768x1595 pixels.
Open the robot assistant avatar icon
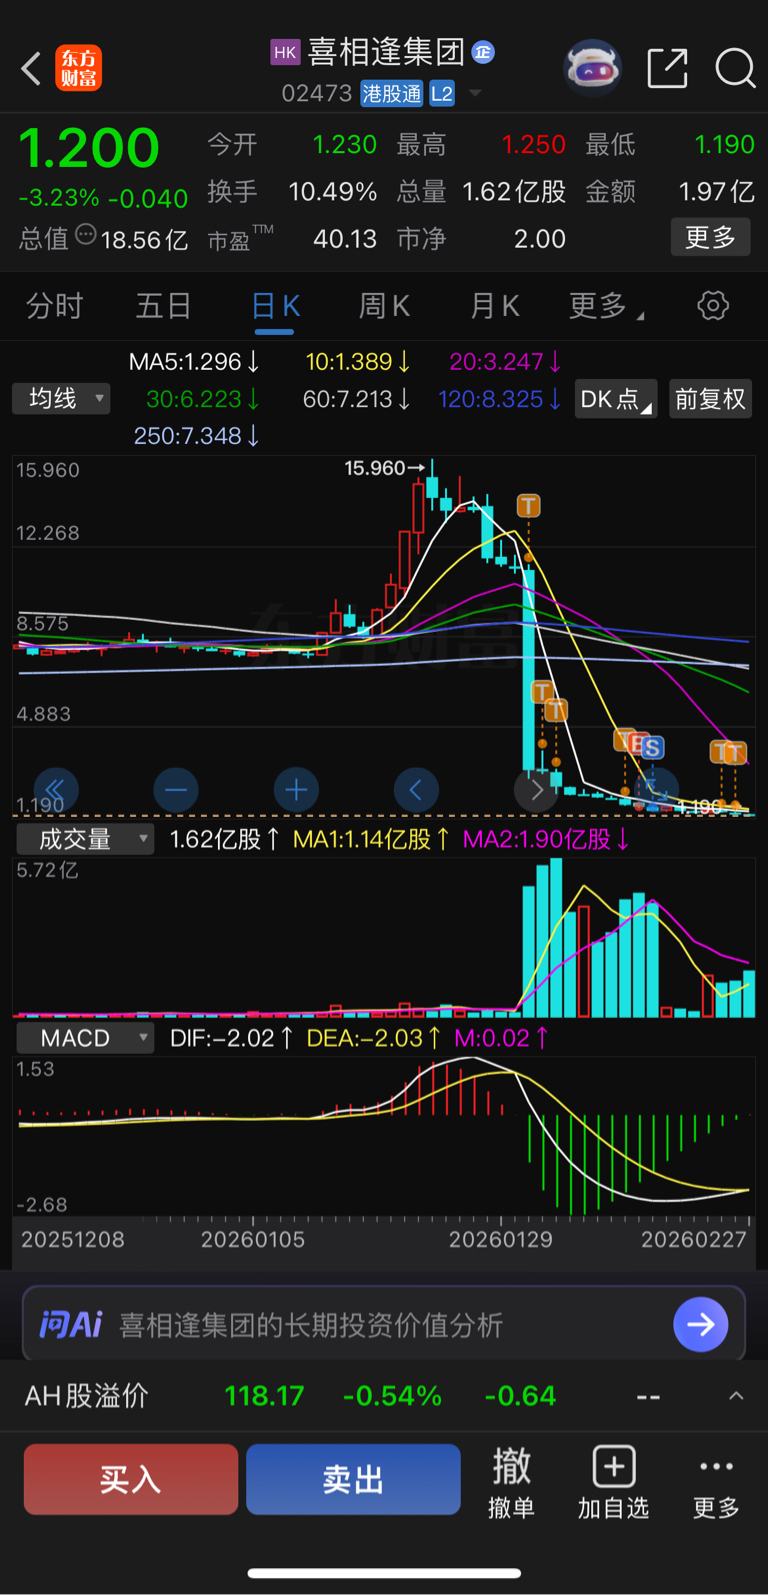[593, 67]
